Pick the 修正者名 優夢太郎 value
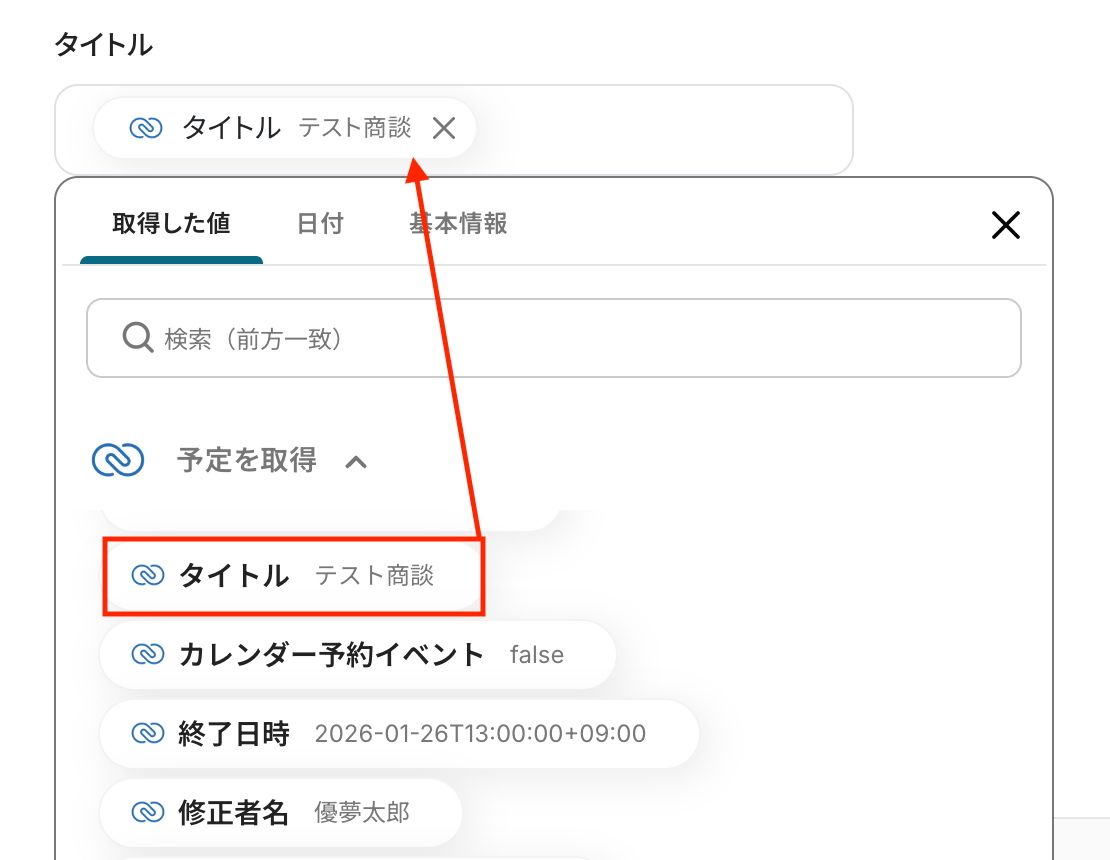1110x860 pixels. click(x=280, y=812)
